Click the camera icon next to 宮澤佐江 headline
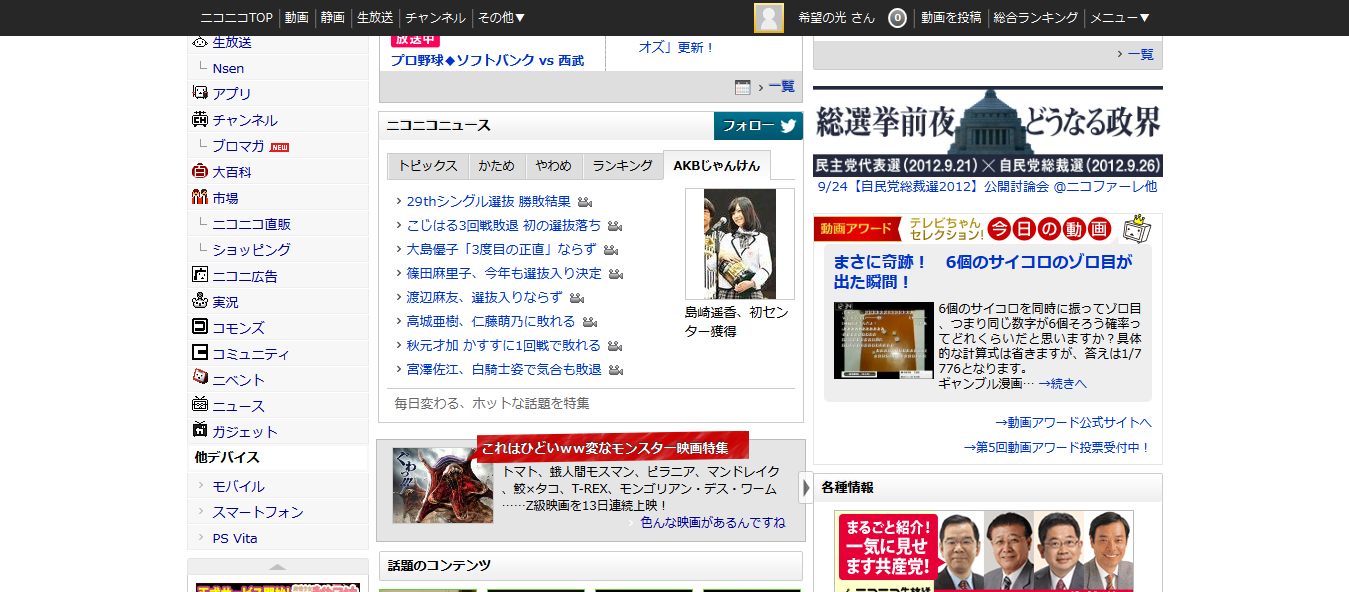 coord(616,370)
